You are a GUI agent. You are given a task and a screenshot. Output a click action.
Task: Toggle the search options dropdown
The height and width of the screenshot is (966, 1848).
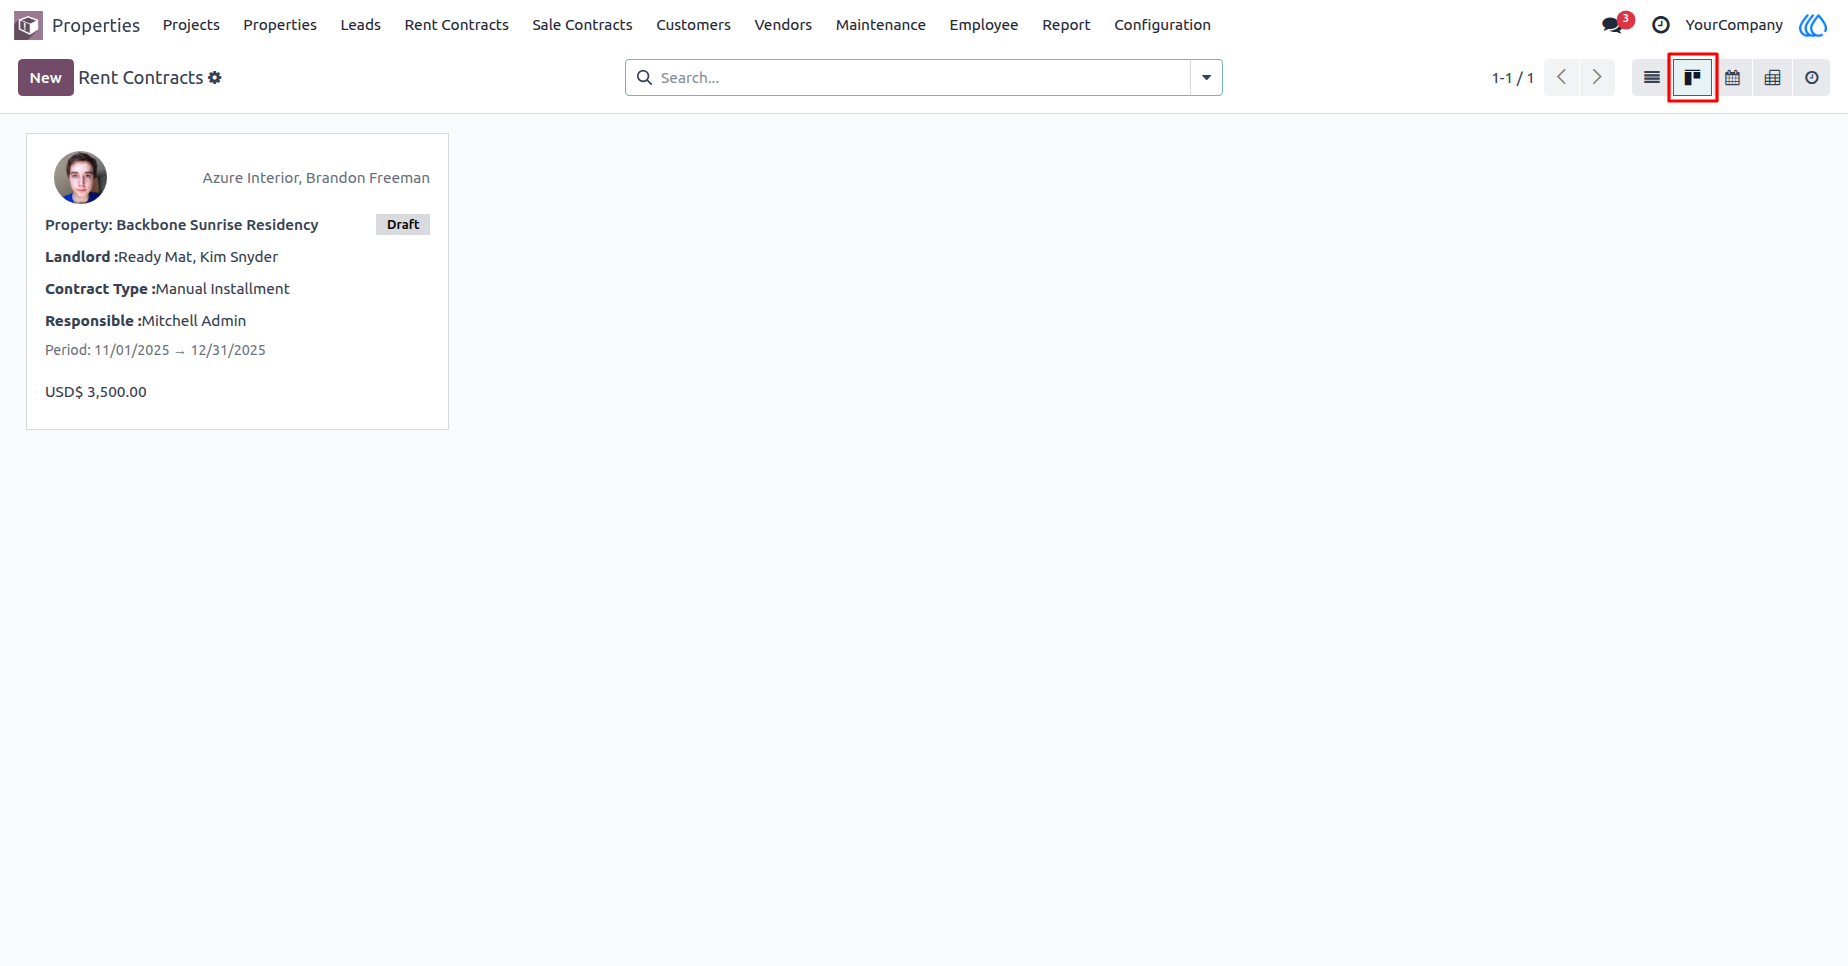pos(1206,77)
